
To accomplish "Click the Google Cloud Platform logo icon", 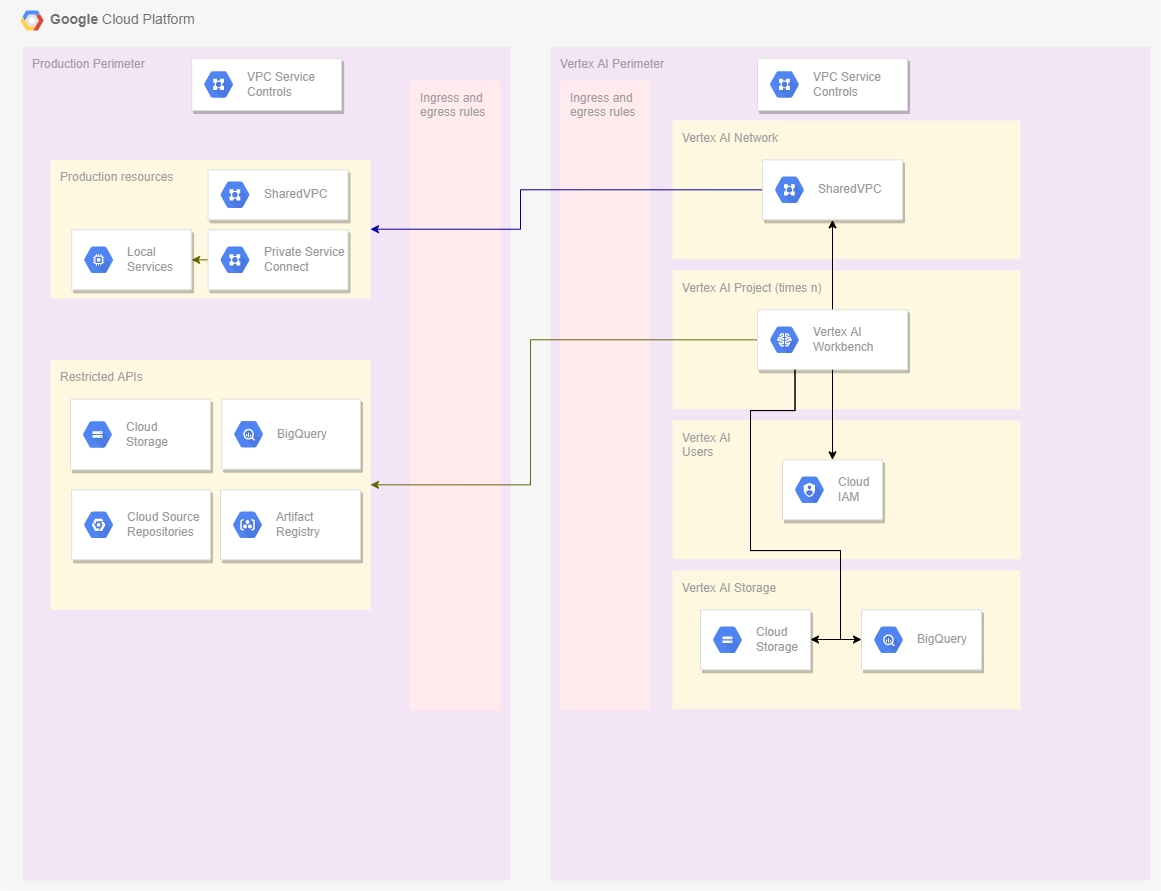I will tap(32, 20).
